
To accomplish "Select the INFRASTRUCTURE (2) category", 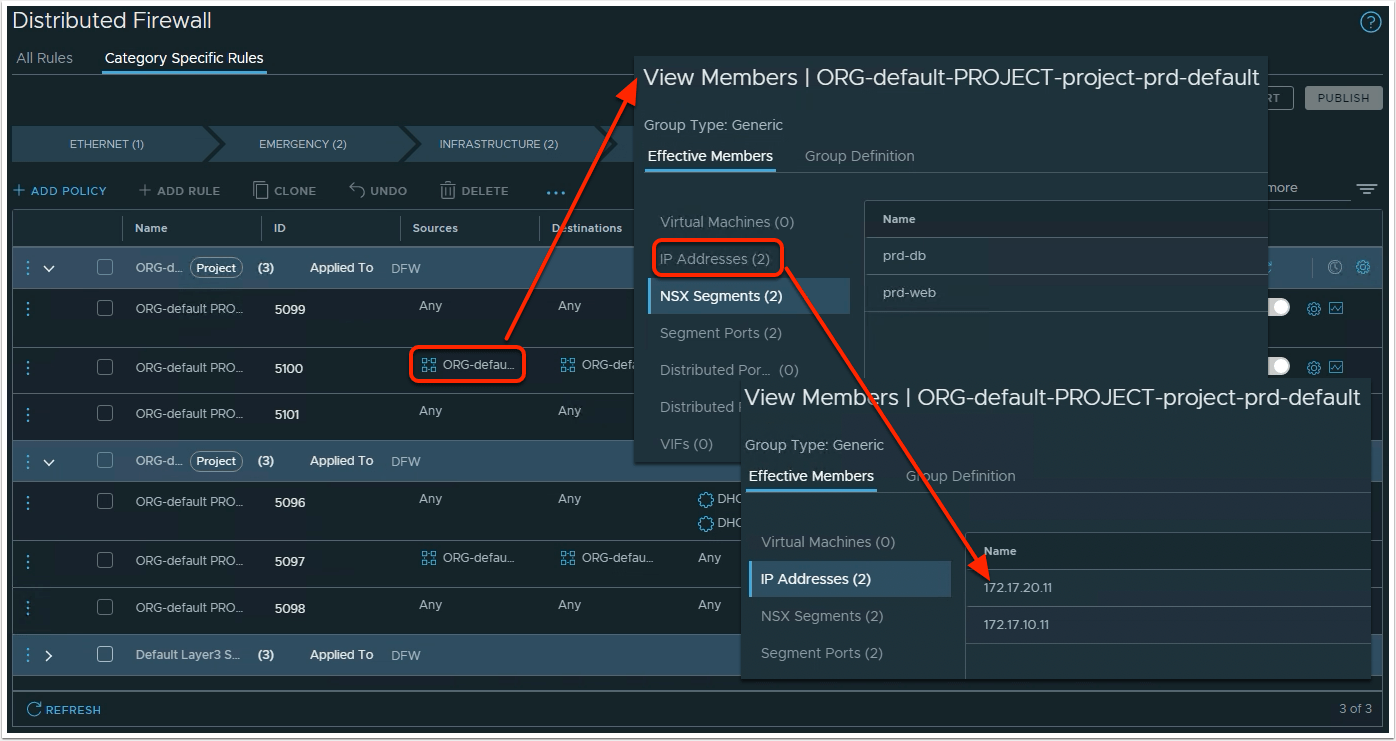I will coord(499,144).
